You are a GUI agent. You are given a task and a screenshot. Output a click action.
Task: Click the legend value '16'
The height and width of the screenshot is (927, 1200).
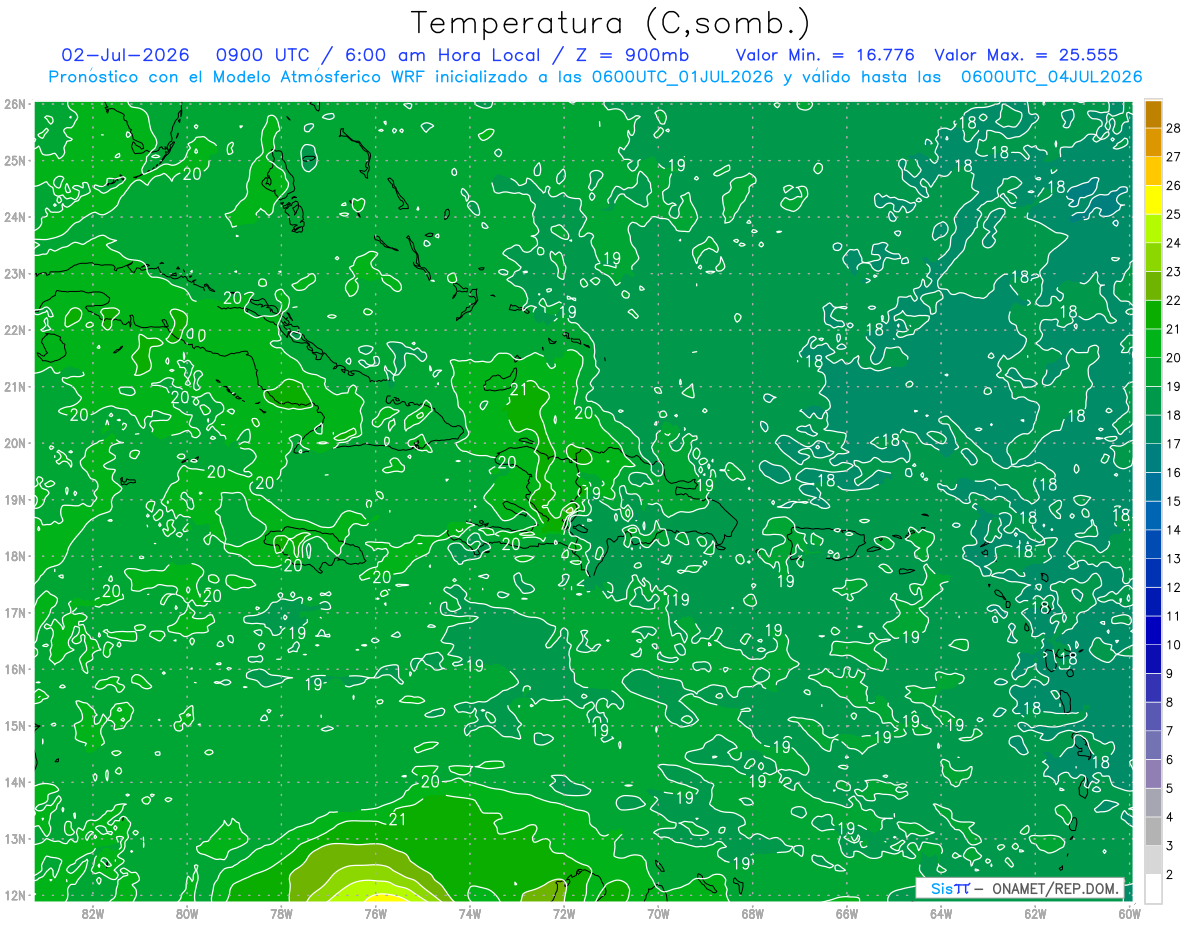[x=1173, y=472]
